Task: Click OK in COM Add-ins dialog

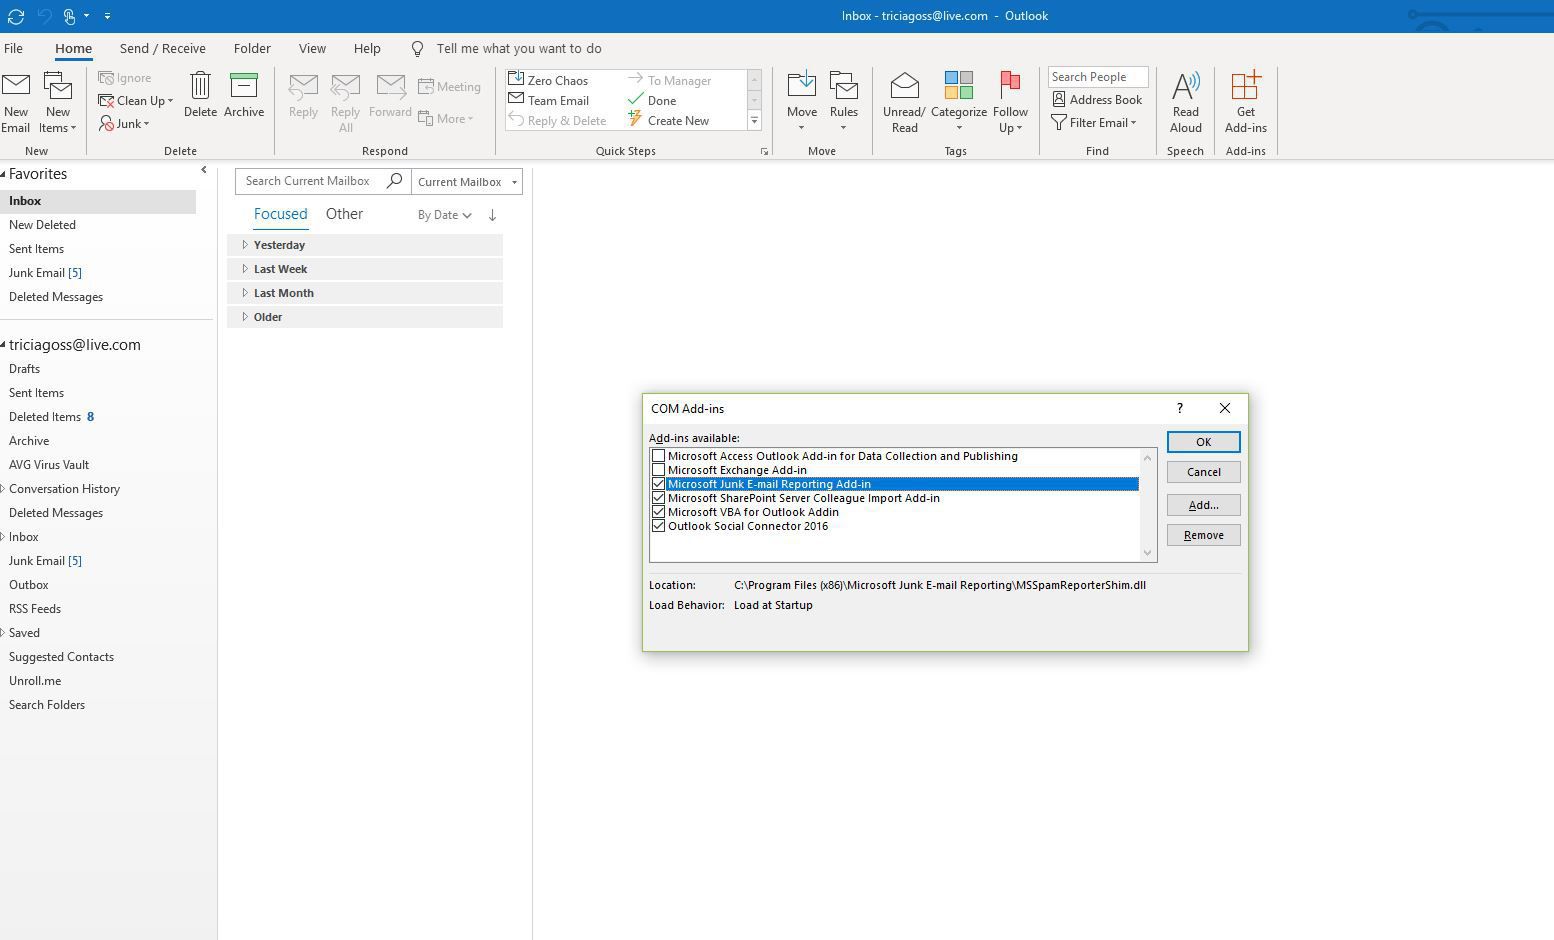Action: [1203, 442]
